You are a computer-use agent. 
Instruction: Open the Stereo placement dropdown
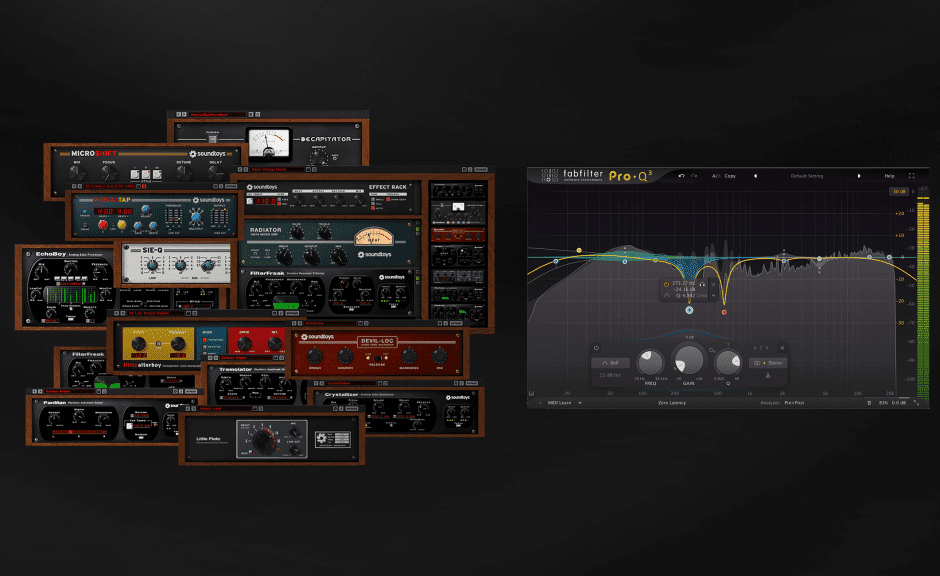tap(768, 362)
